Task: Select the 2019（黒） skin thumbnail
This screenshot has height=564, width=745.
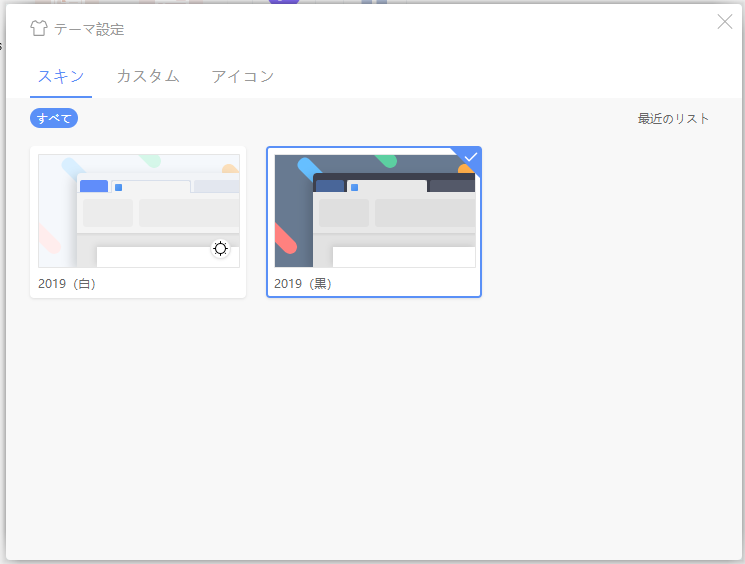Action: pos(374,211)
